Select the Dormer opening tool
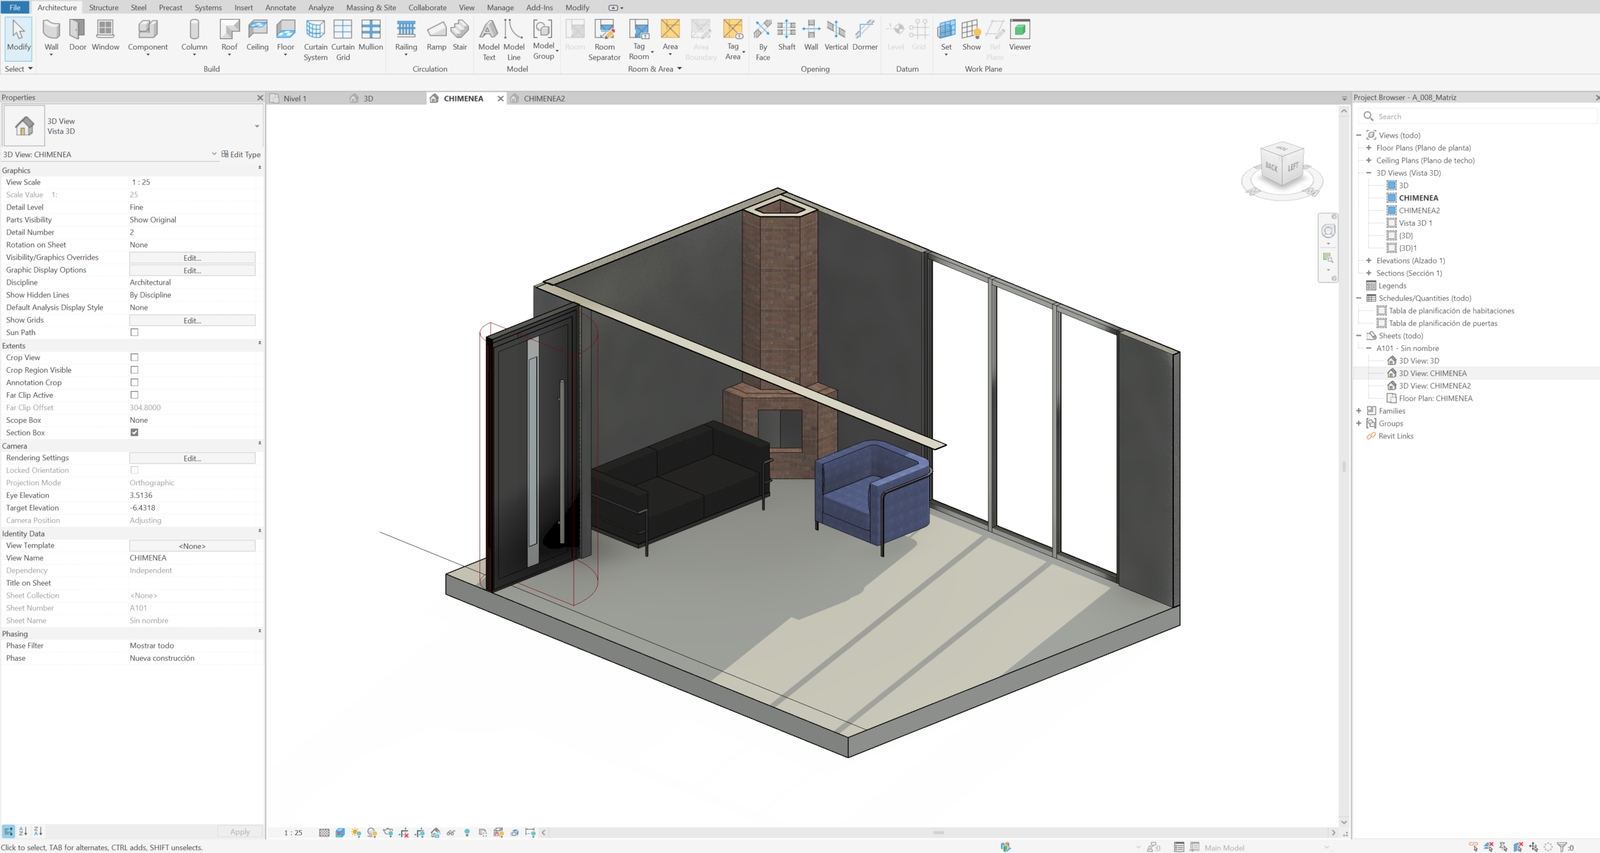 (x=865, y=35)
